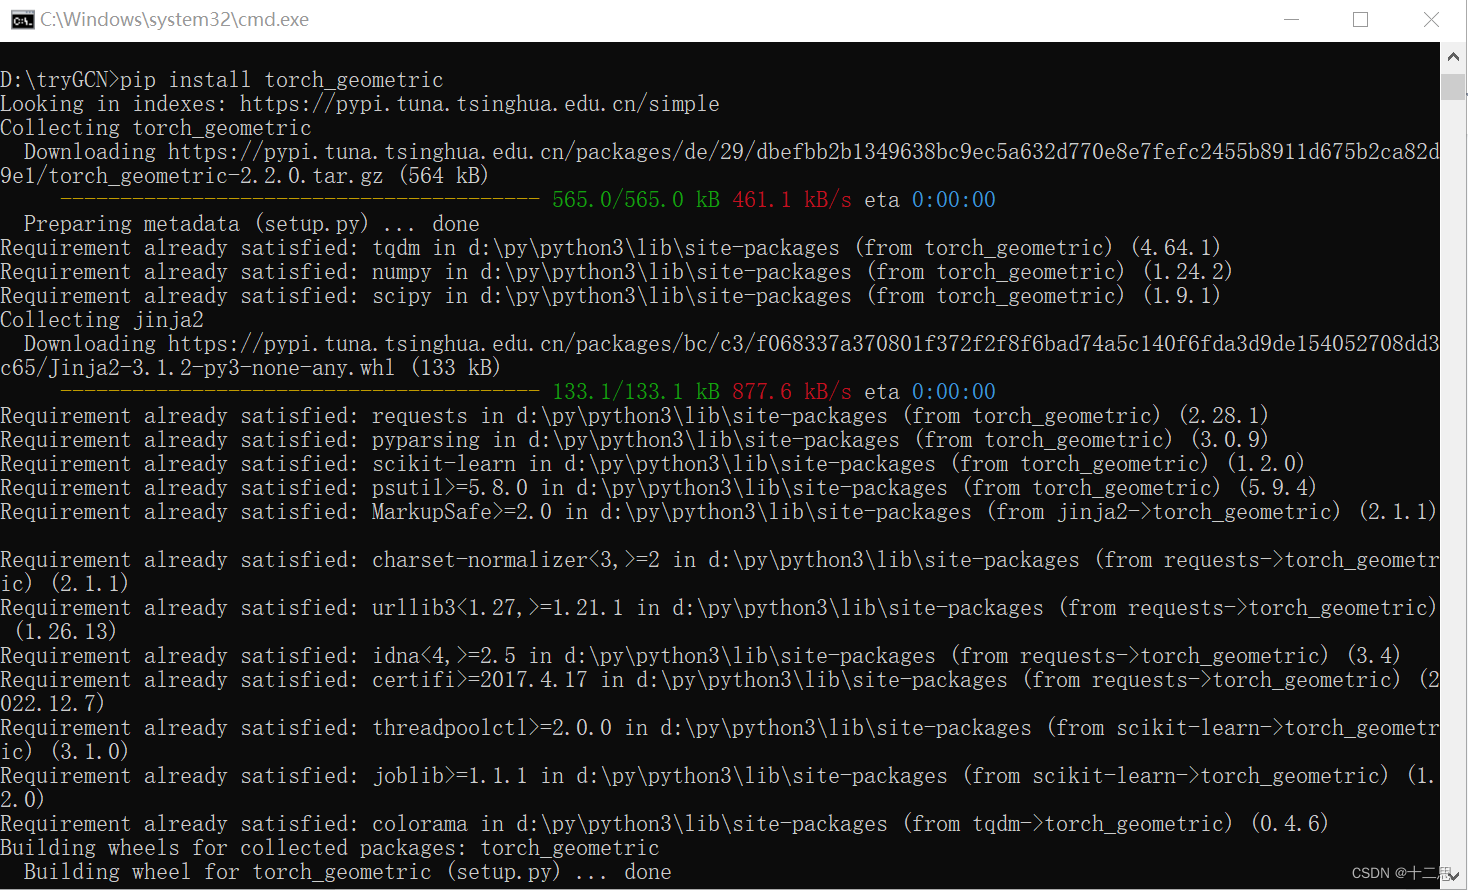Click the line 'Collecting jinja2'

click(102, 320)
